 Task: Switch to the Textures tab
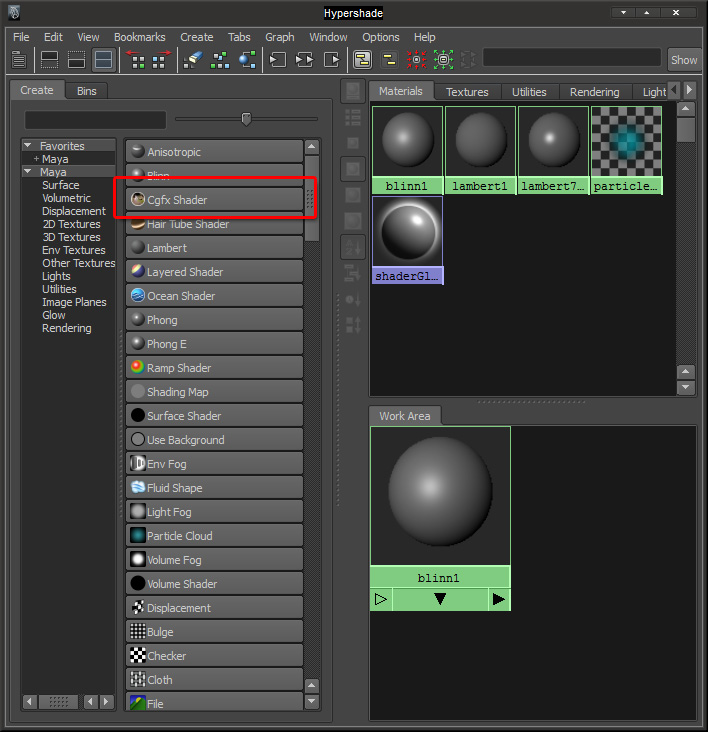467,92
